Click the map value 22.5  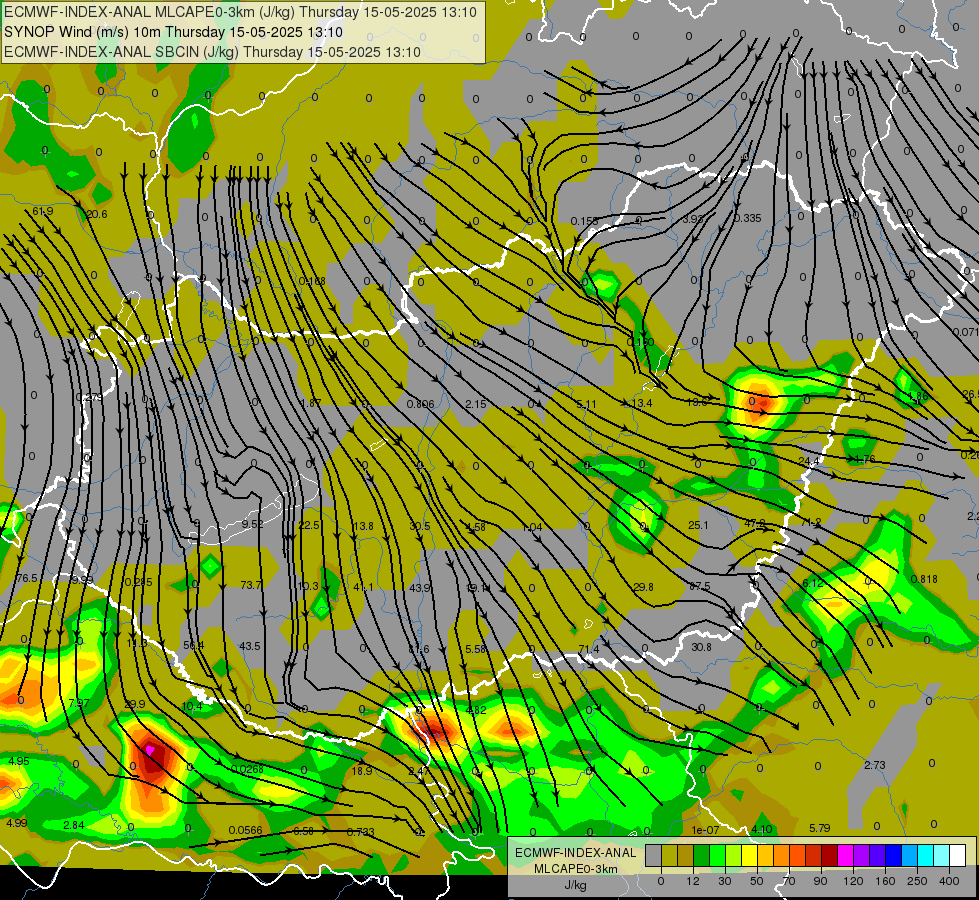pos(309,525)
